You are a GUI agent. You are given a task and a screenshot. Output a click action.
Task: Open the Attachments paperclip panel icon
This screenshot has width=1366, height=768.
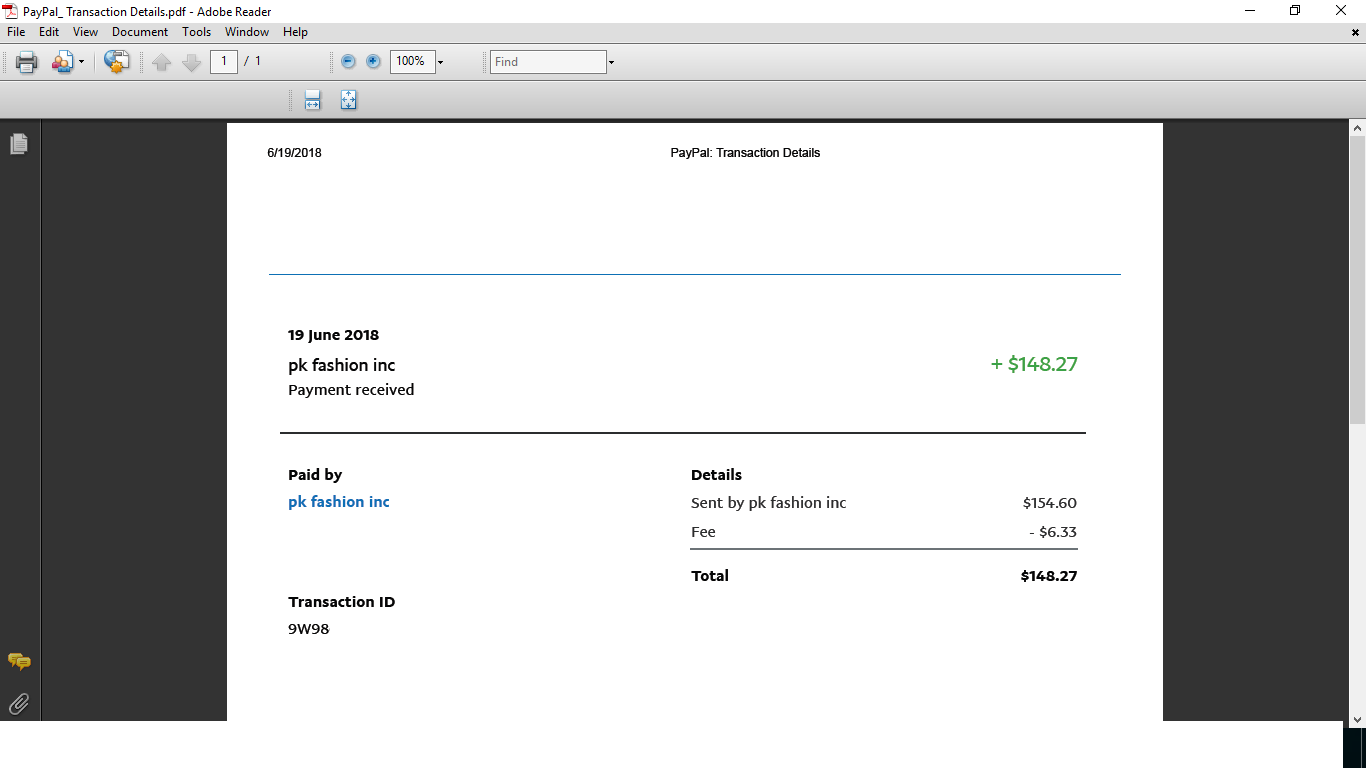[19, 704]
